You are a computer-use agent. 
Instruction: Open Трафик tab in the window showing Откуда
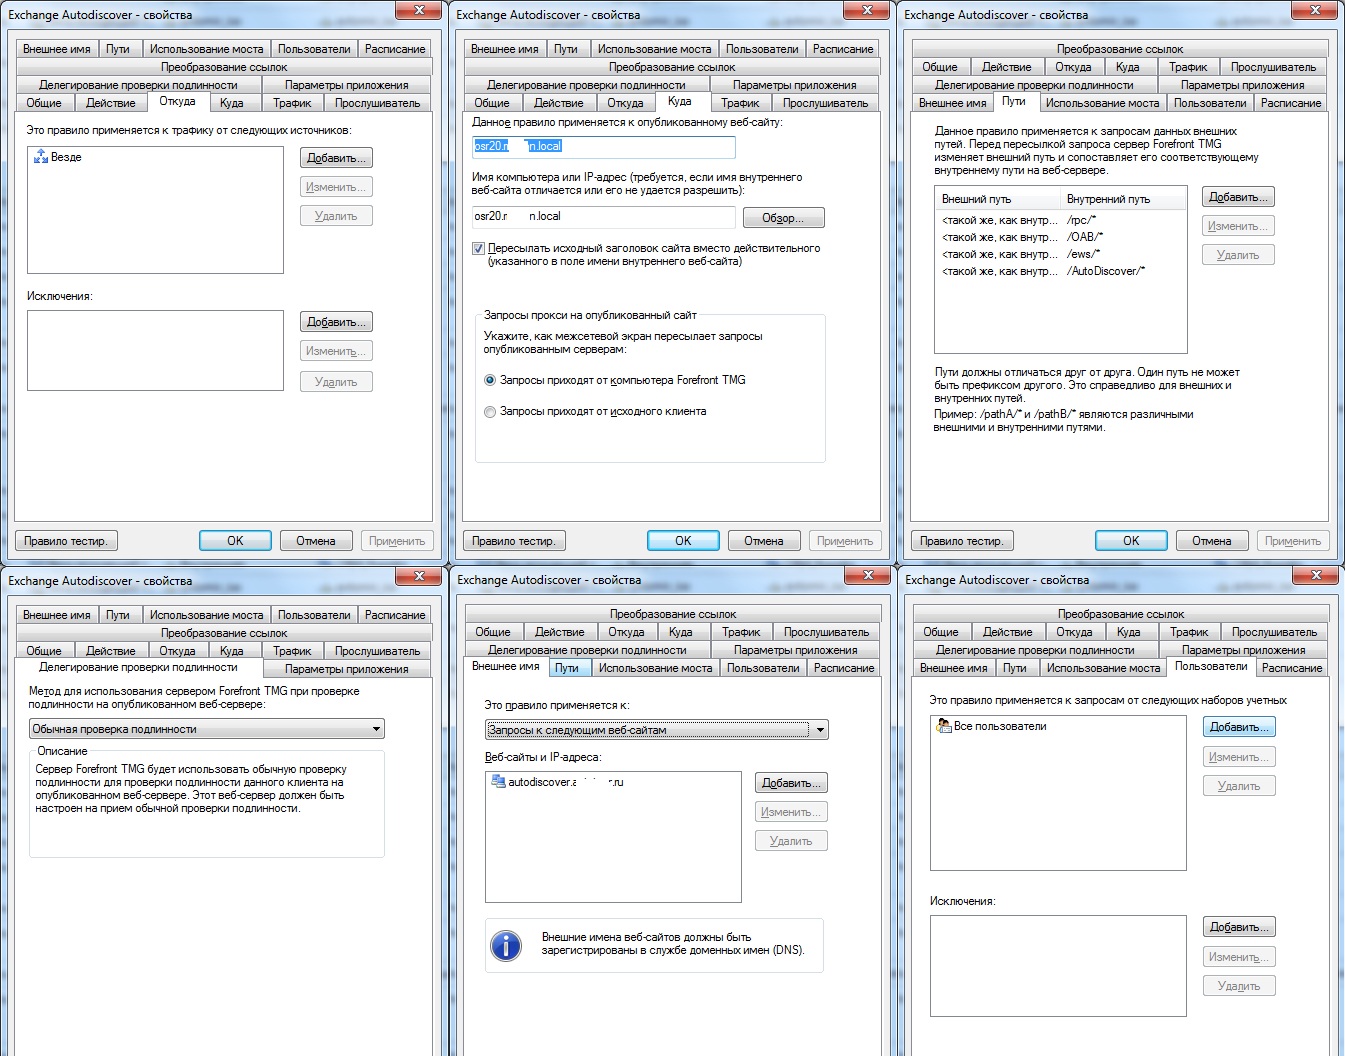click(x=292, y=103)
